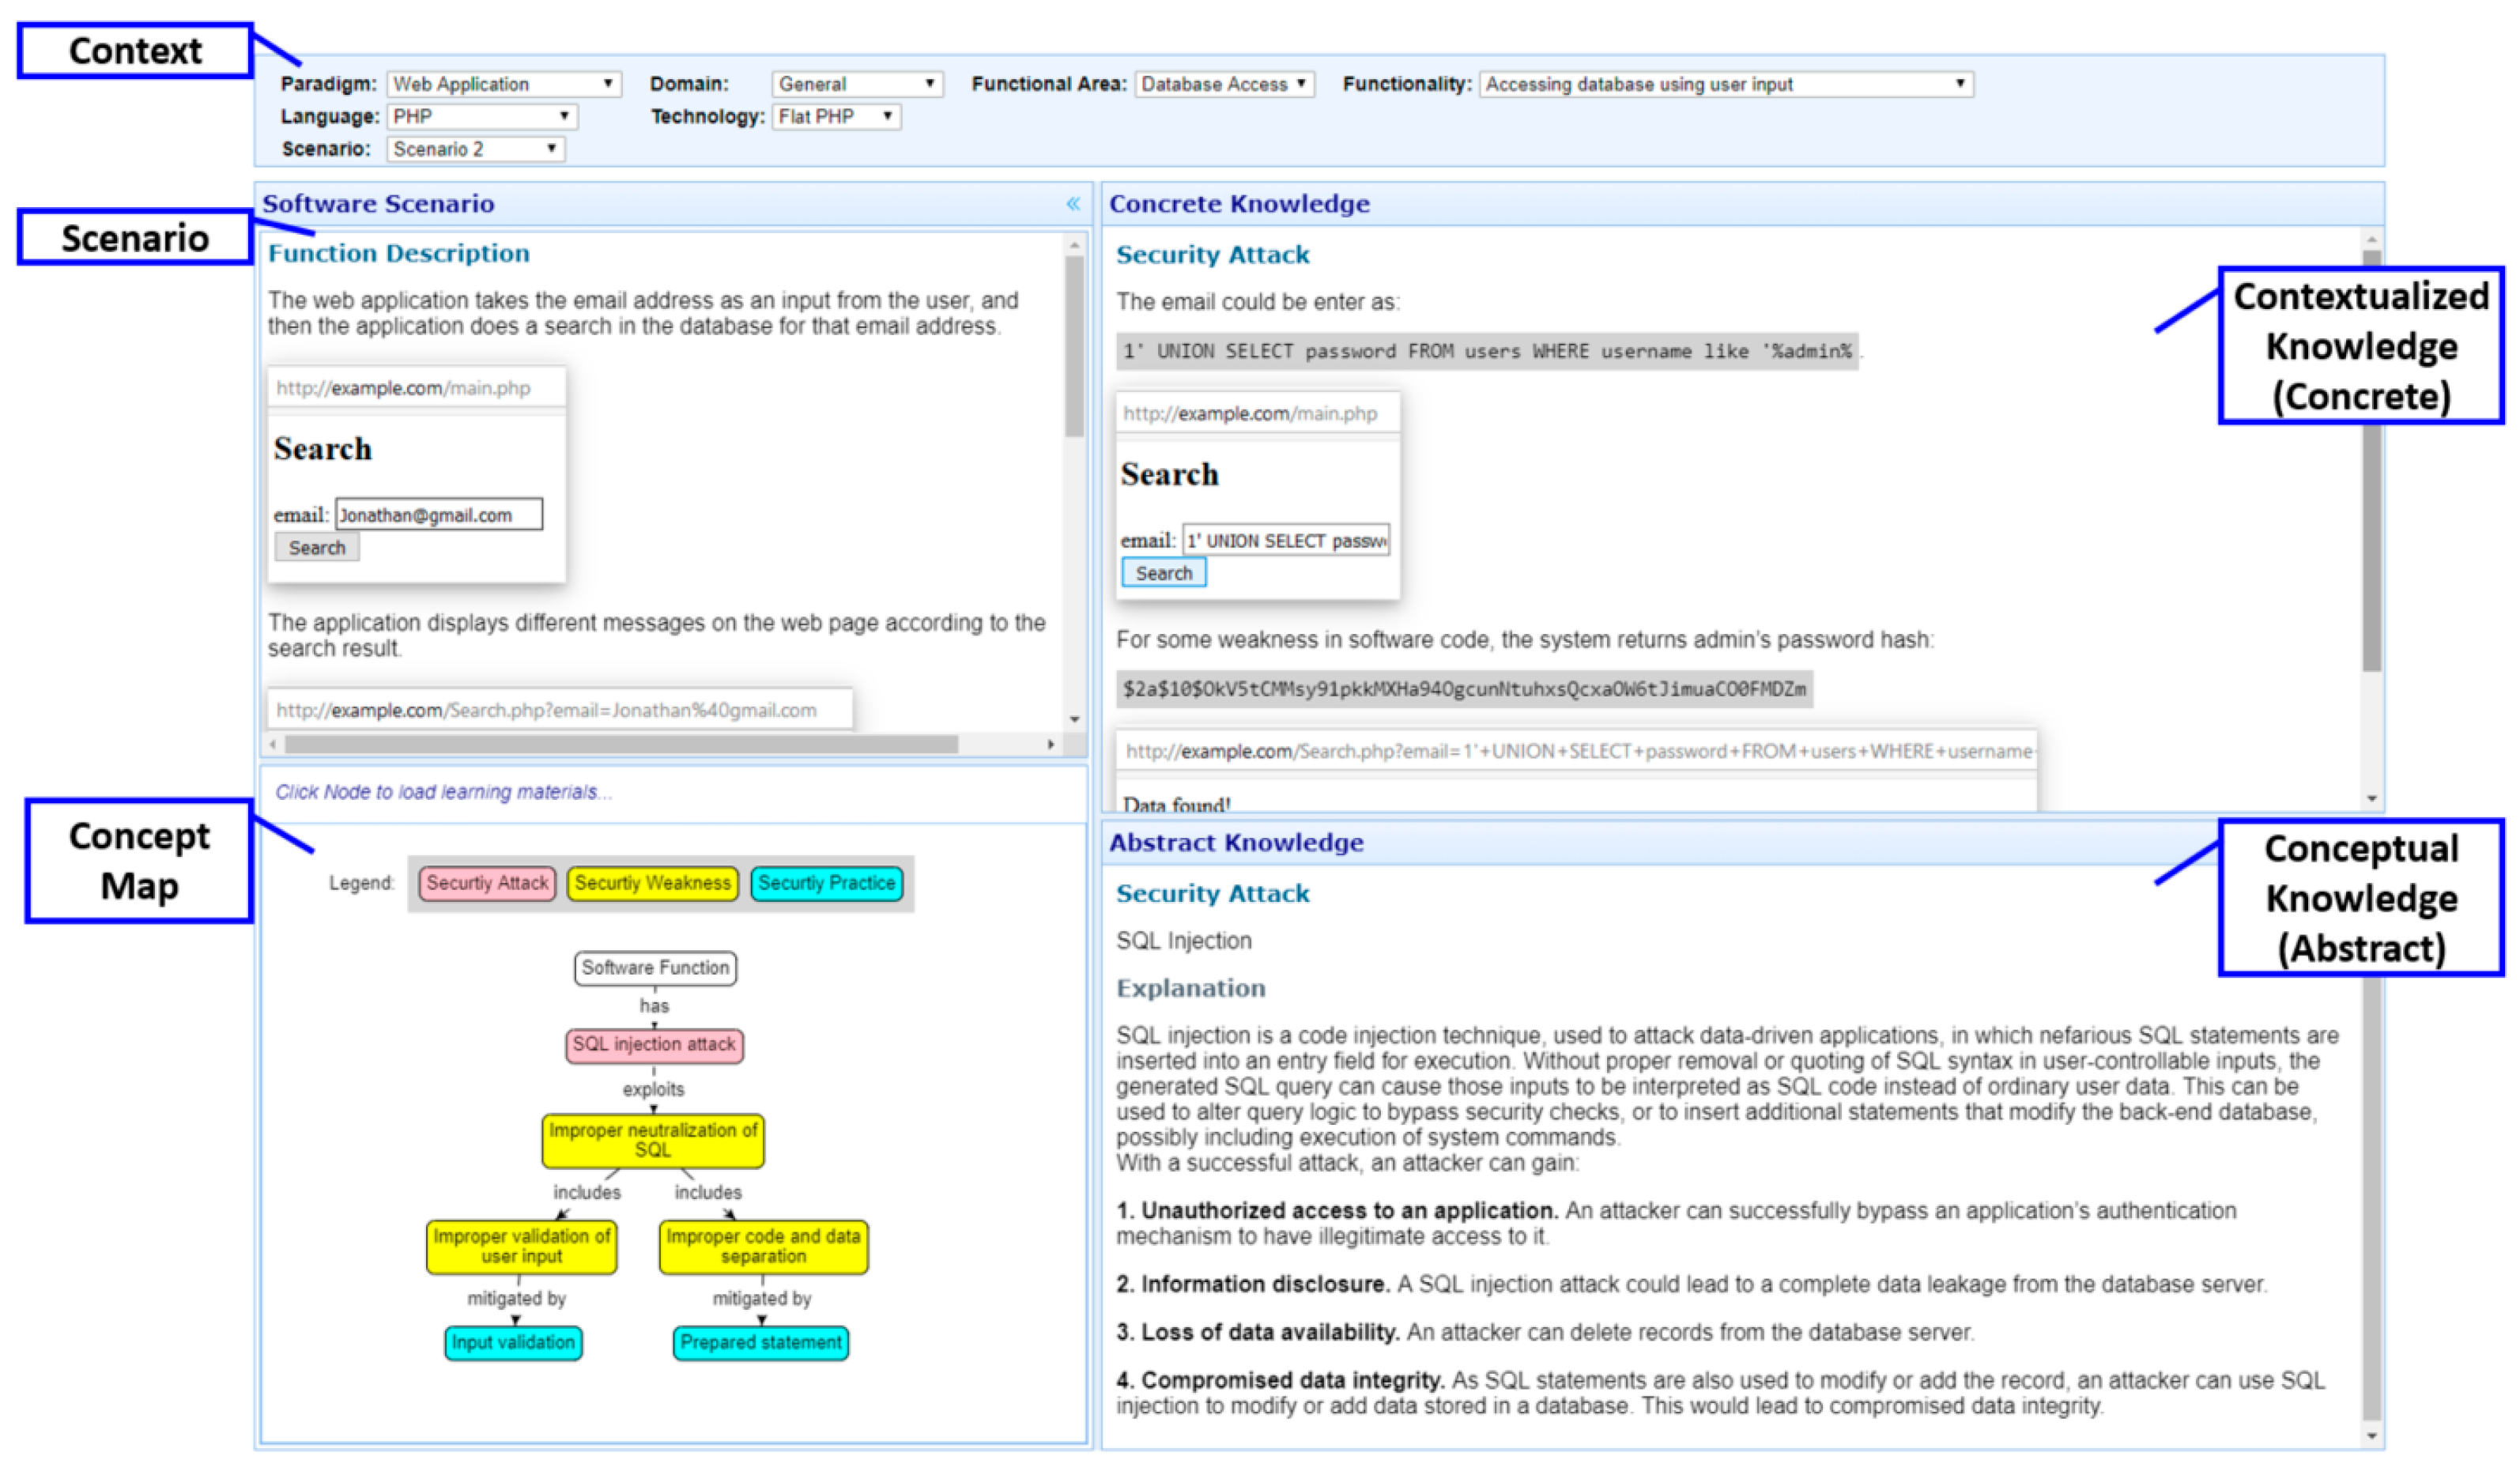Open the Language dropdown showing PHP
Image resolution: width=2520 pixels, height=1471 pixels.
point(481,117)
